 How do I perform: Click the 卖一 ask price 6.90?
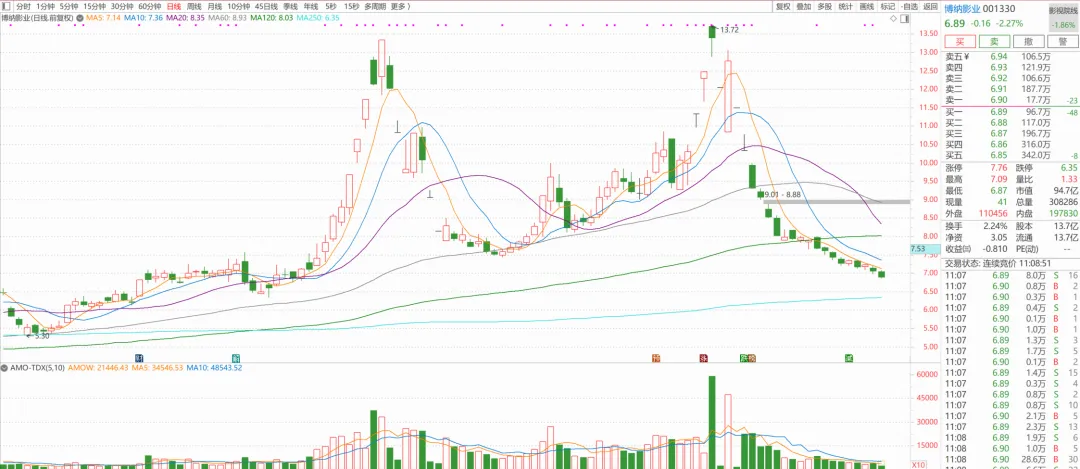pyautogui.click(x=999, y=100)
